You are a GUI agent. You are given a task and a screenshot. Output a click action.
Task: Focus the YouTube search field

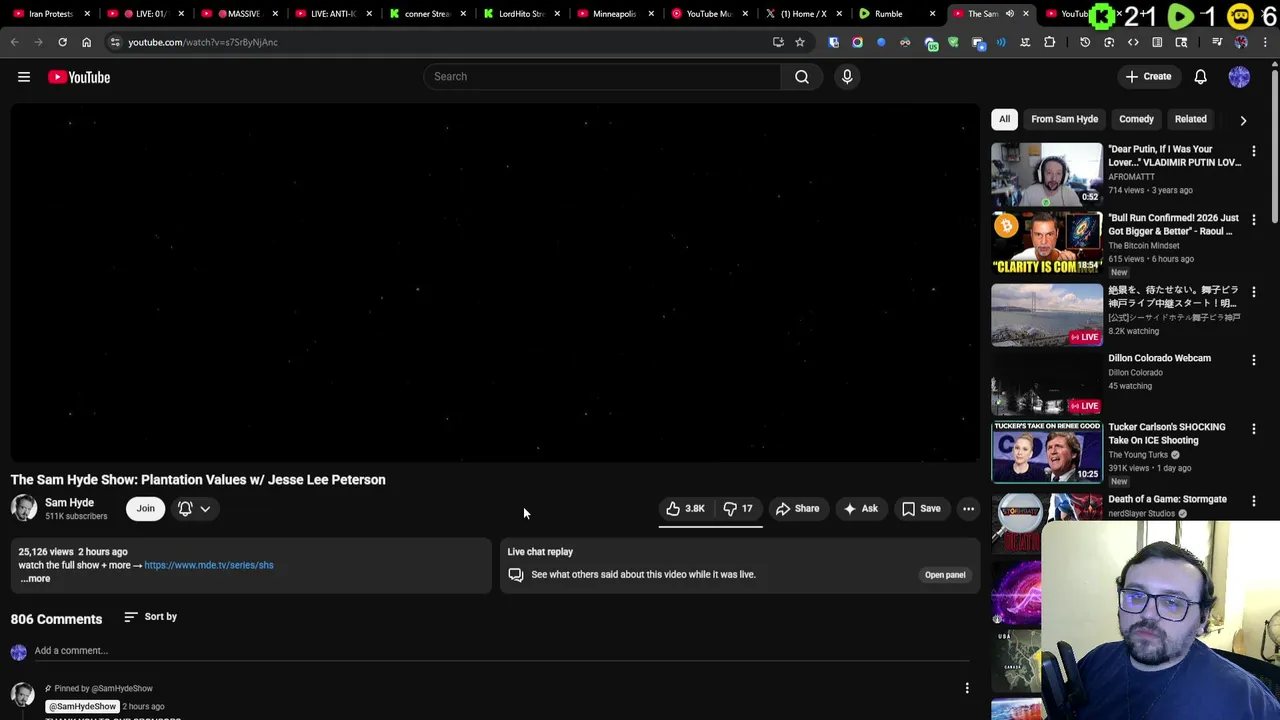click(x=602, y=77)
